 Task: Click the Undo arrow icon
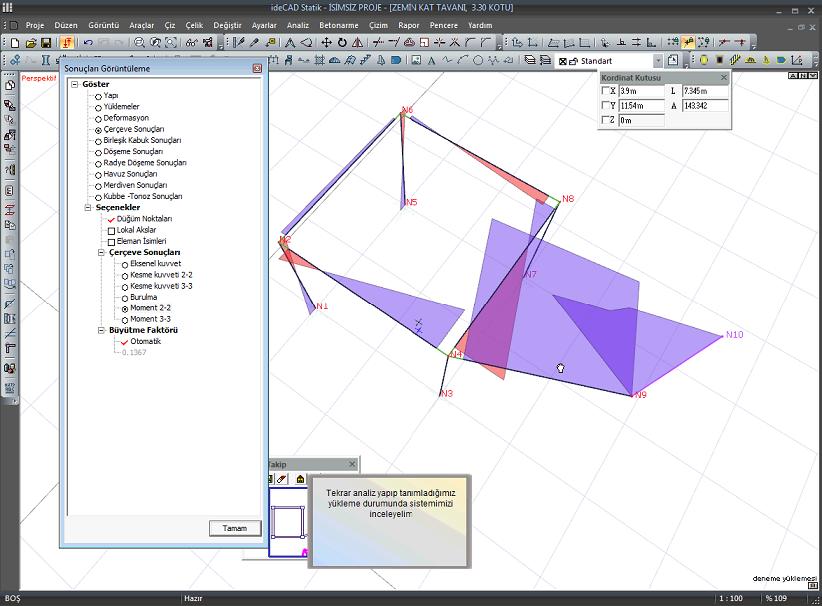point(88,43)
